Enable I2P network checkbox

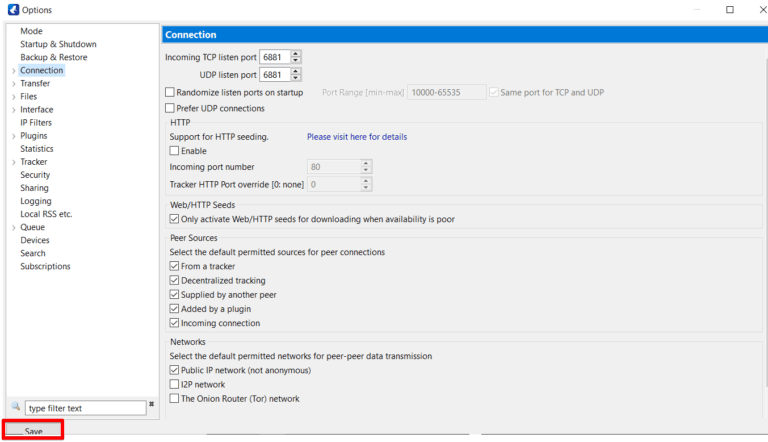pyautogui.click(x=174, y=384)
